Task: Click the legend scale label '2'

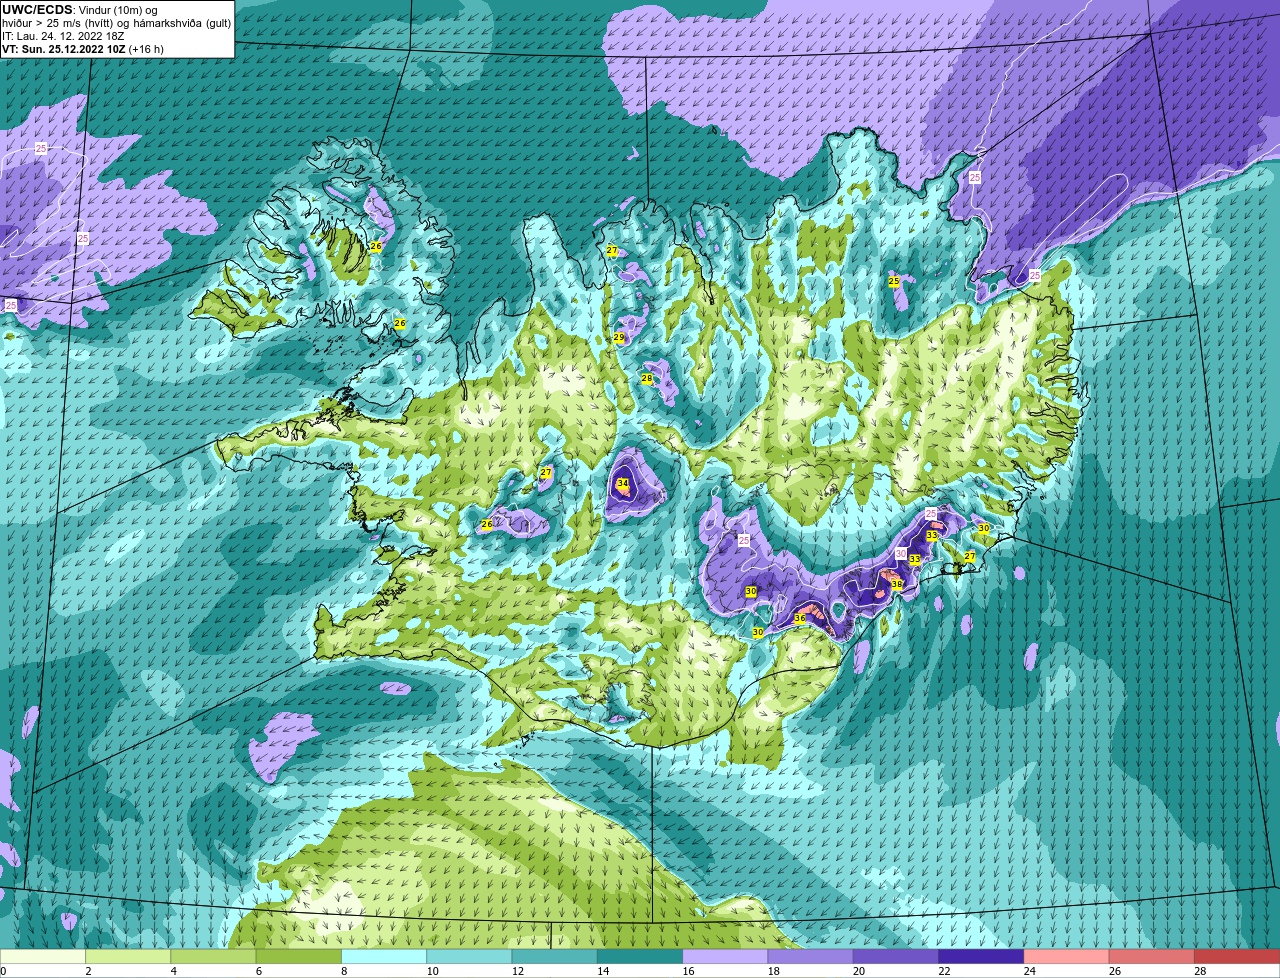Action: click(x=88, y=971)
